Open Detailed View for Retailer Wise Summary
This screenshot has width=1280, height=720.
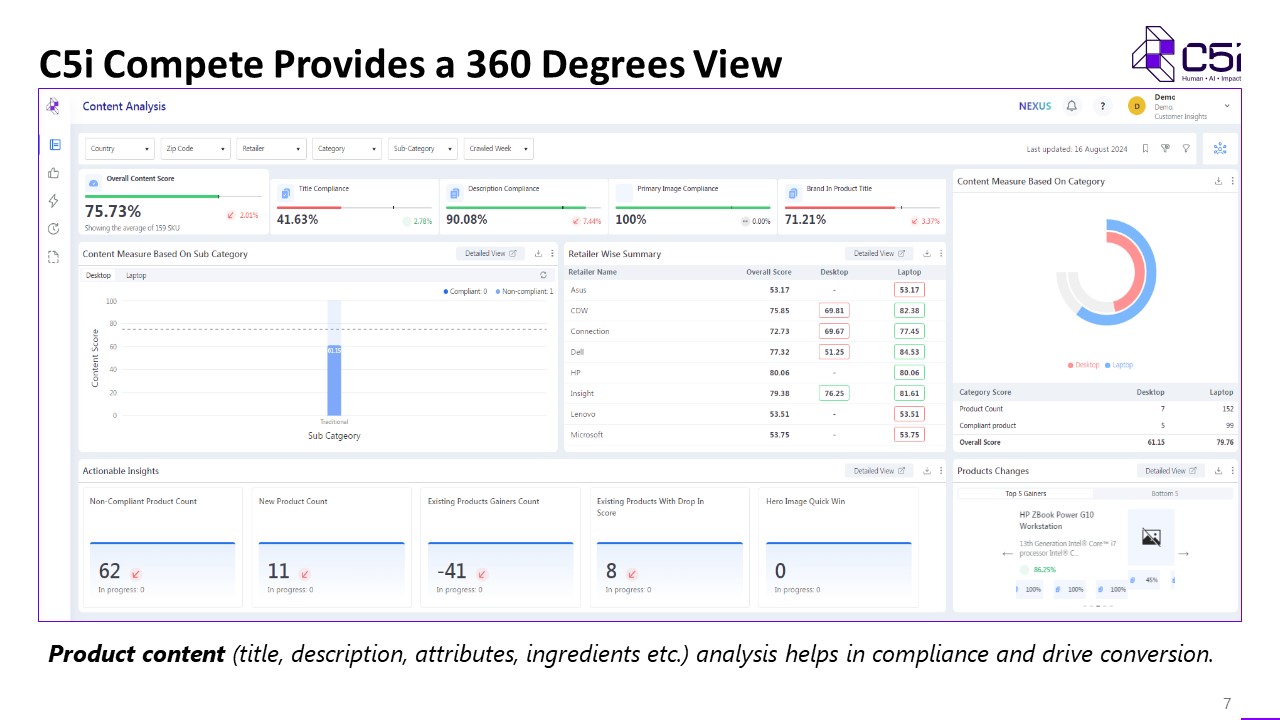(x=880, y=254)
